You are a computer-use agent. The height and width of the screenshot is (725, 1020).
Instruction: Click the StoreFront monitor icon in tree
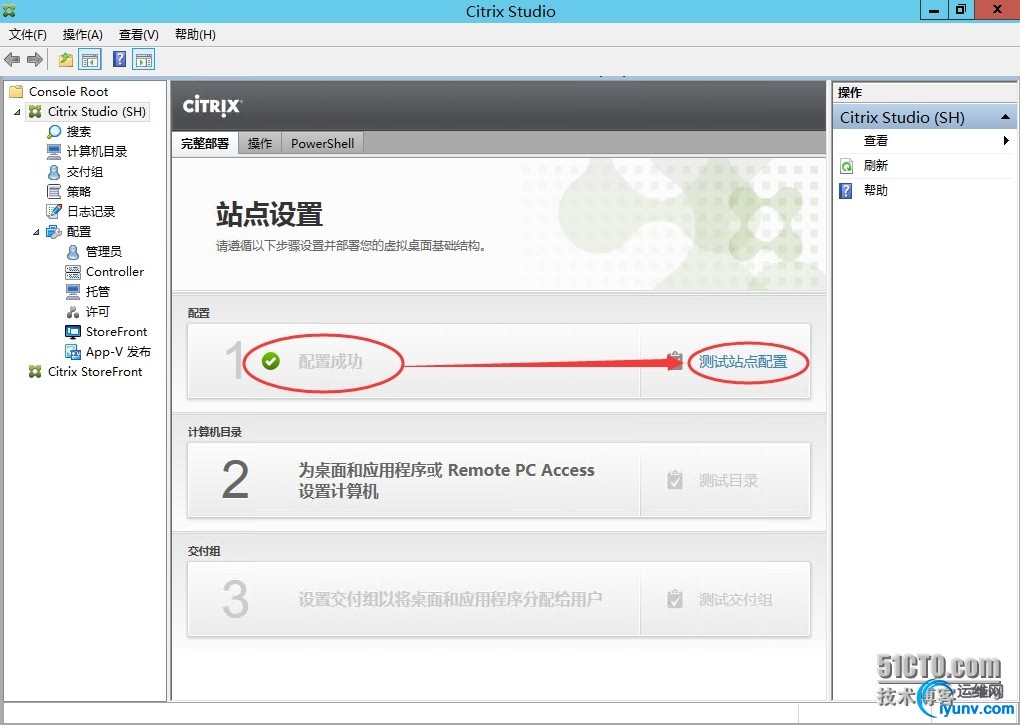click(73, 332)
